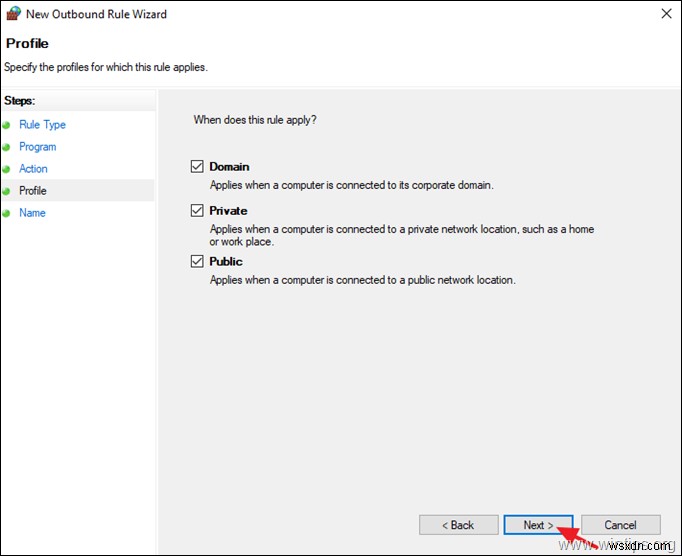This screenshot has height=556, width=682.
Task: Toggle the Public profile checkbox
Action: pyautogui.click(x=197, y=261)
